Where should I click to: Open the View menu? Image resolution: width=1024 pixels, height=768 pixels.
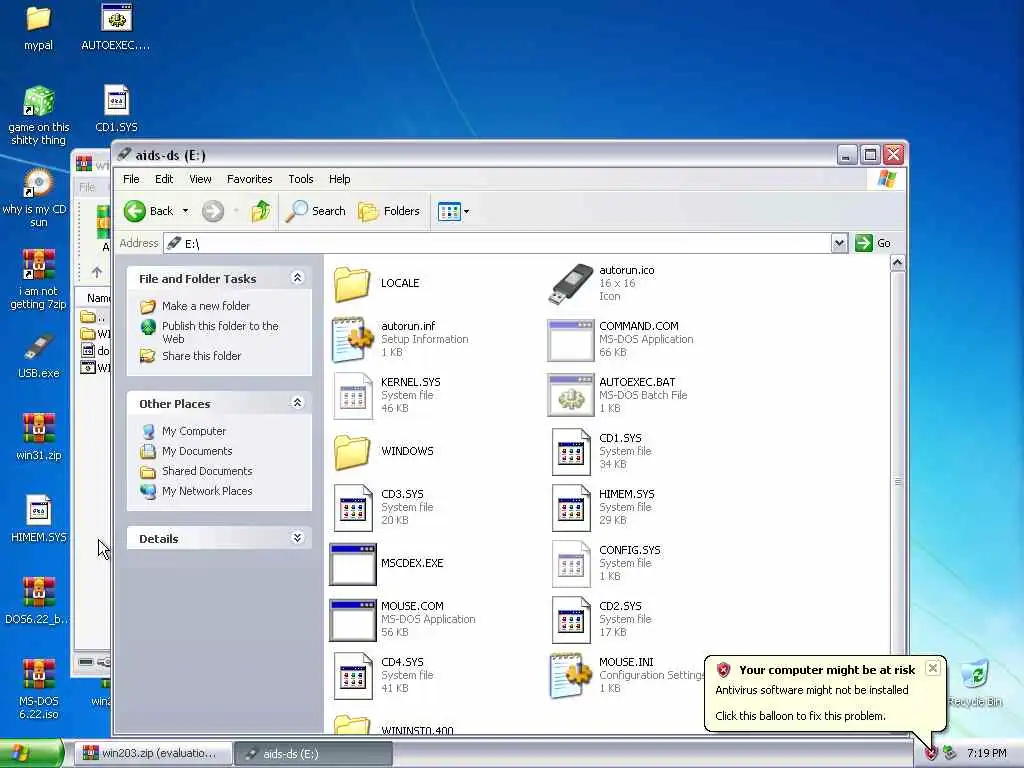tap(200, 179)
